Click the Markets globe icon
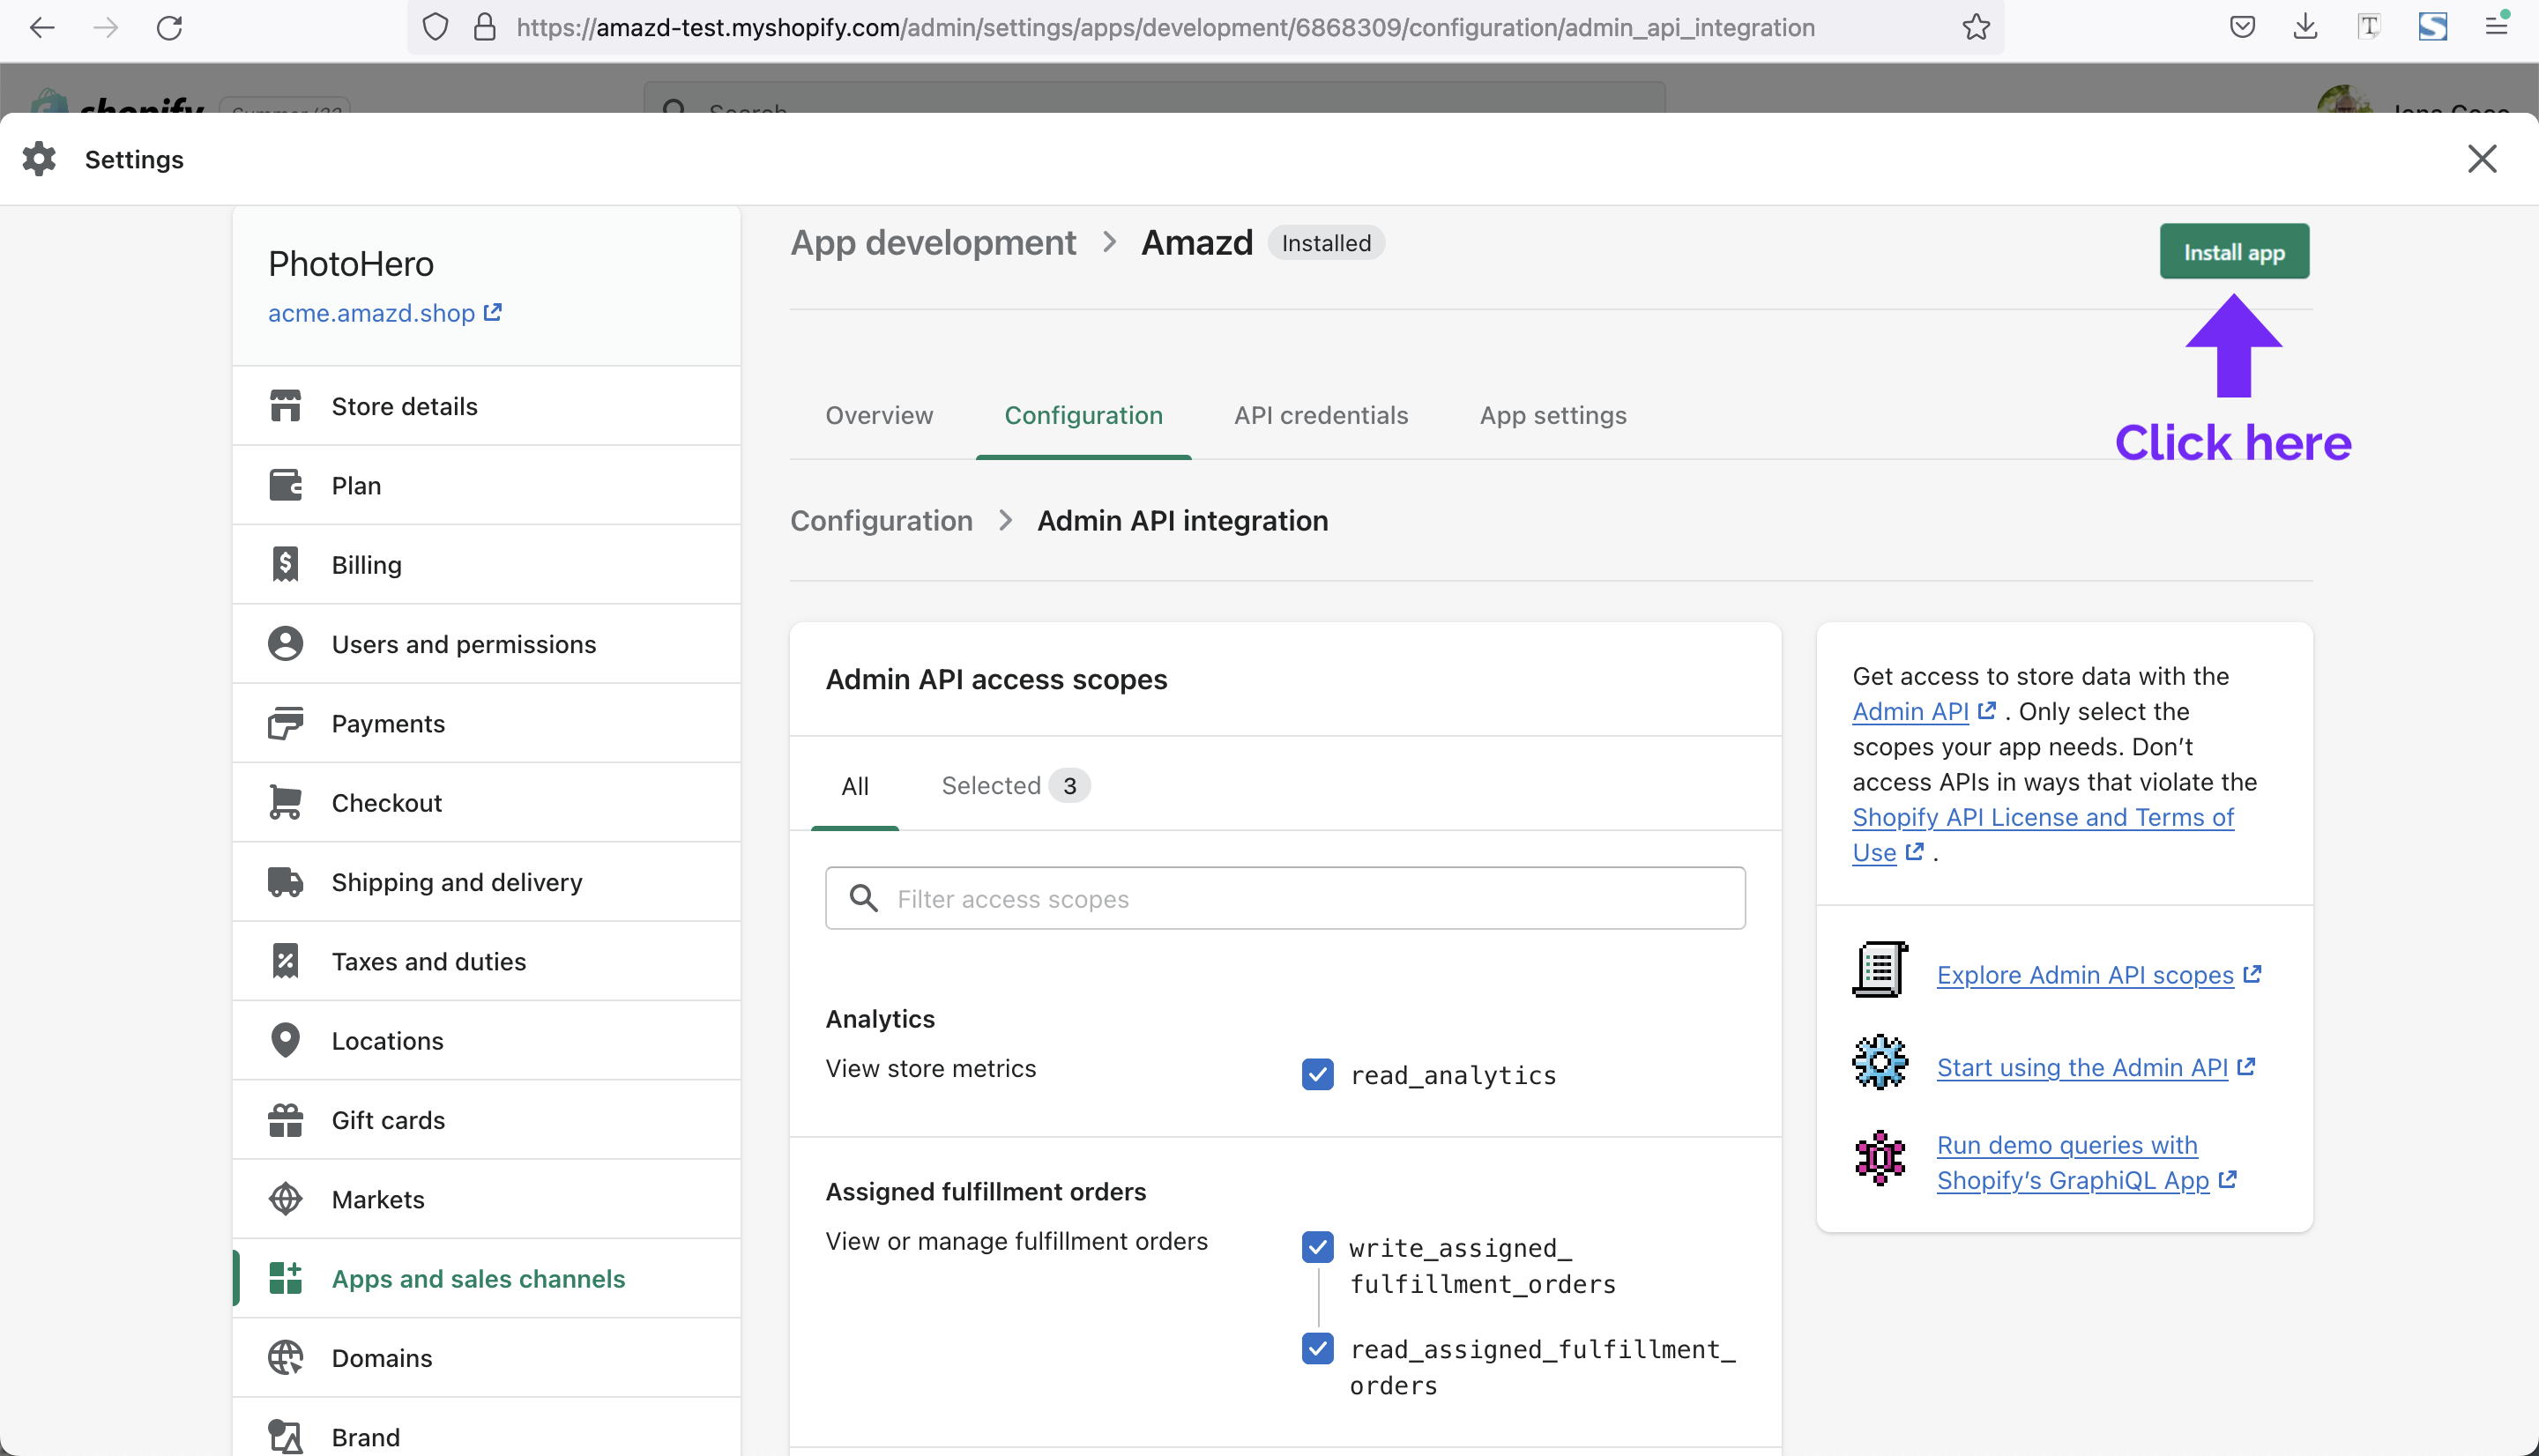The width and height of the screenshot is (2539, 1456). (285, 1199)
